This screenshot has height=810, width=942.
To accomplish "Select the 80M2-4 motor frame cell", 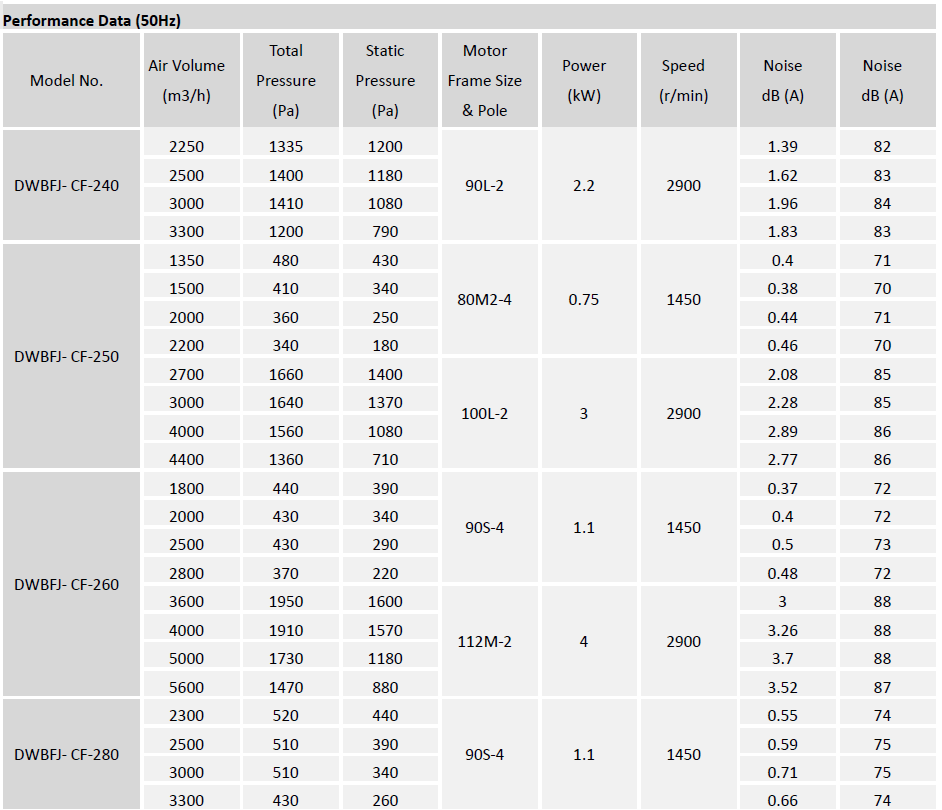I will coord(485,300).
